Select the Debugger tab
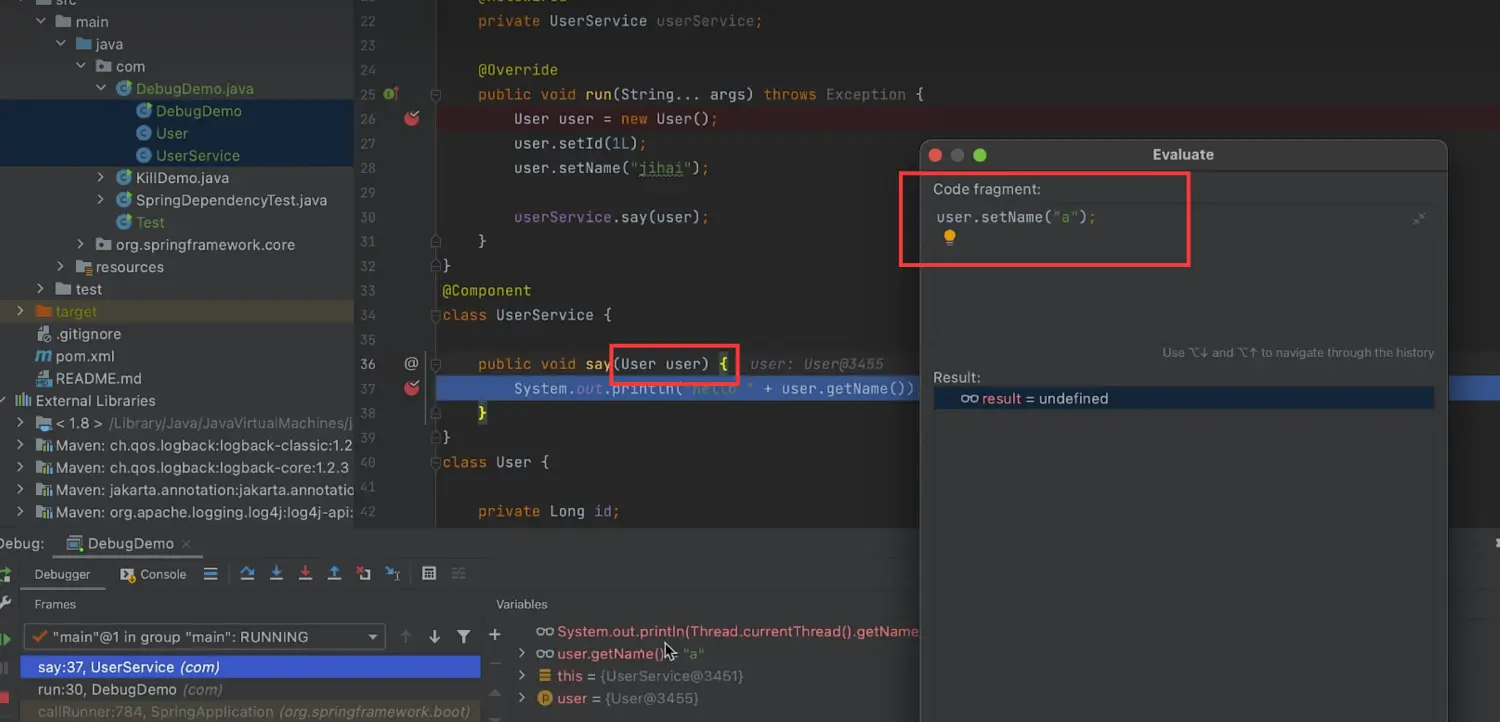Screen dimensions: 1500x722 point(62,574)
